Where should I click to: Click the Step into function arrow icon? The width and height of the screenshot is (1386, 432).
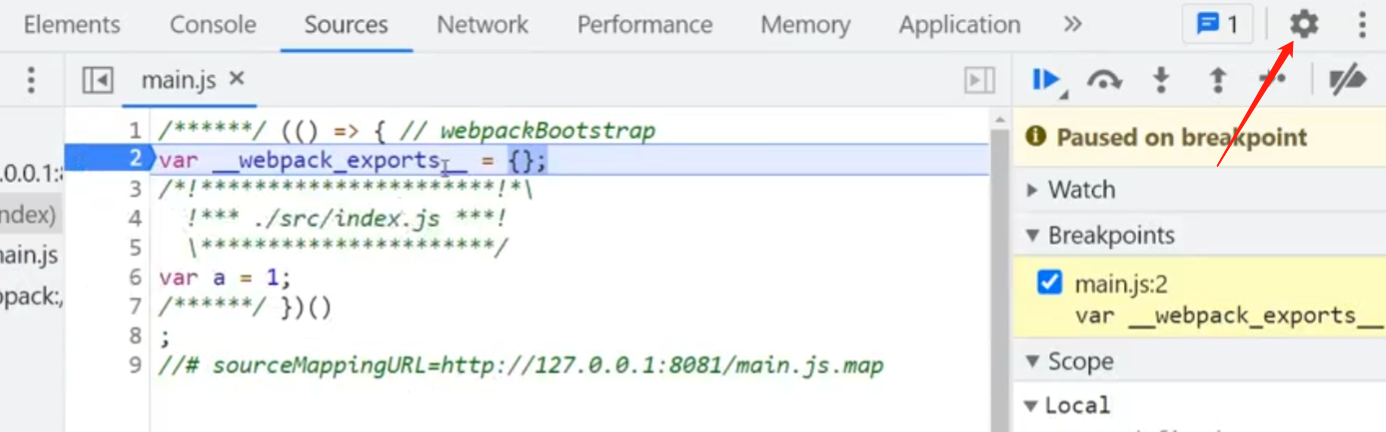point(1161,80)
